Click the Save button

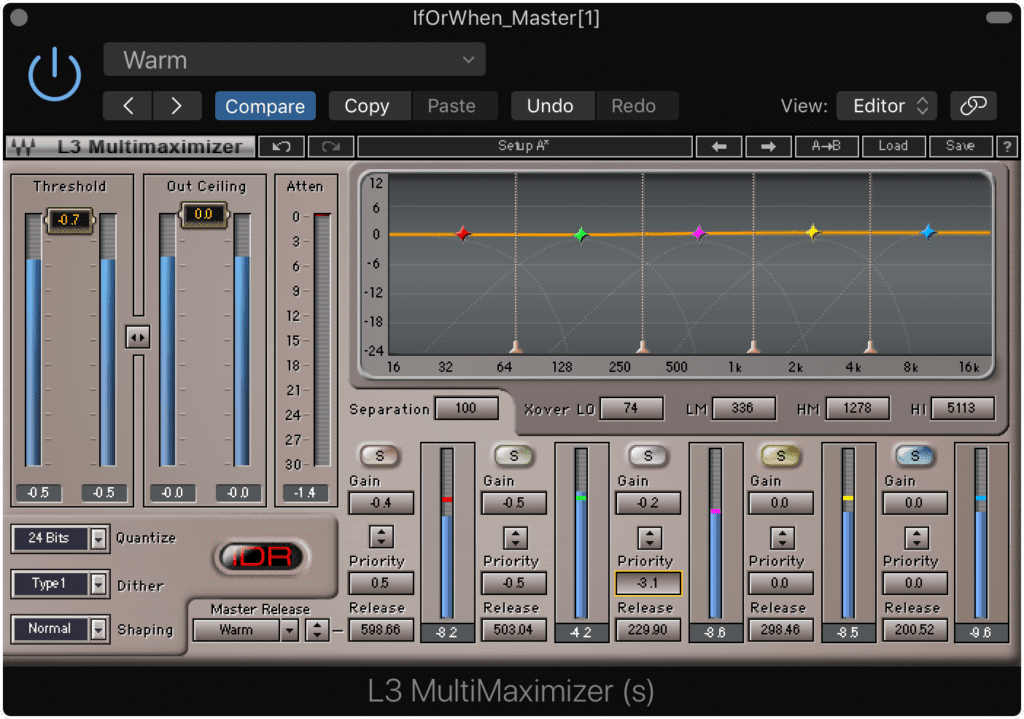pos(961,146)
